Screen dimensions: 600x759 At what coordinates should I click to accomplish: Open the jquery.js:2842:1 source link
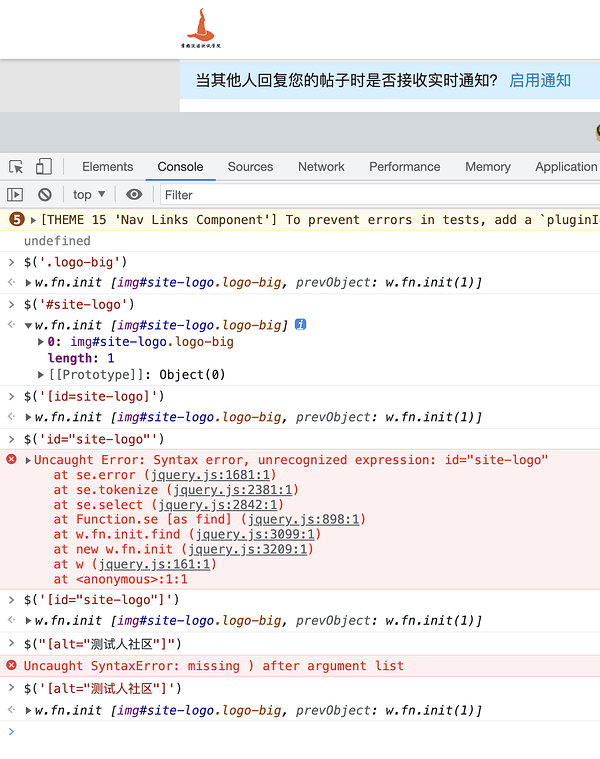(x=218, y=505)
